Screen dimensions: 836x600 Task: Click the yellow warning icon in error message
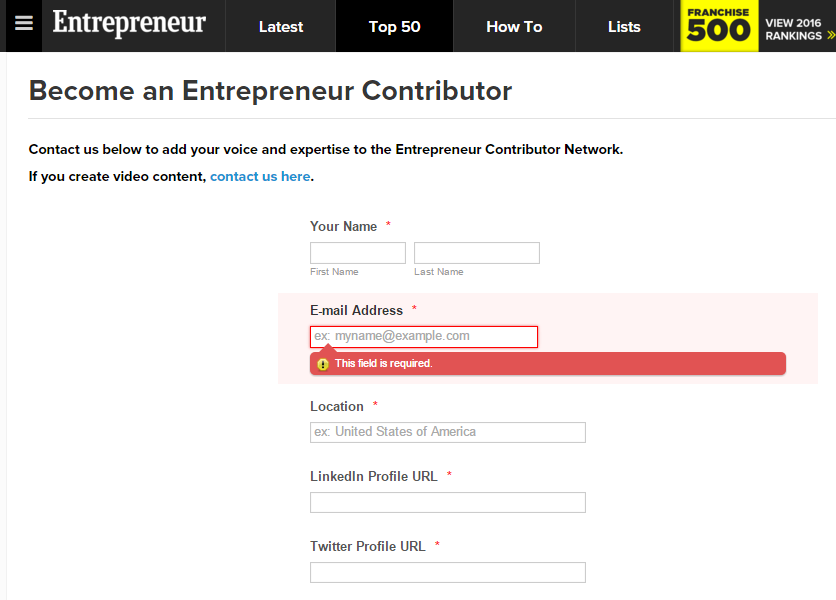323,364
